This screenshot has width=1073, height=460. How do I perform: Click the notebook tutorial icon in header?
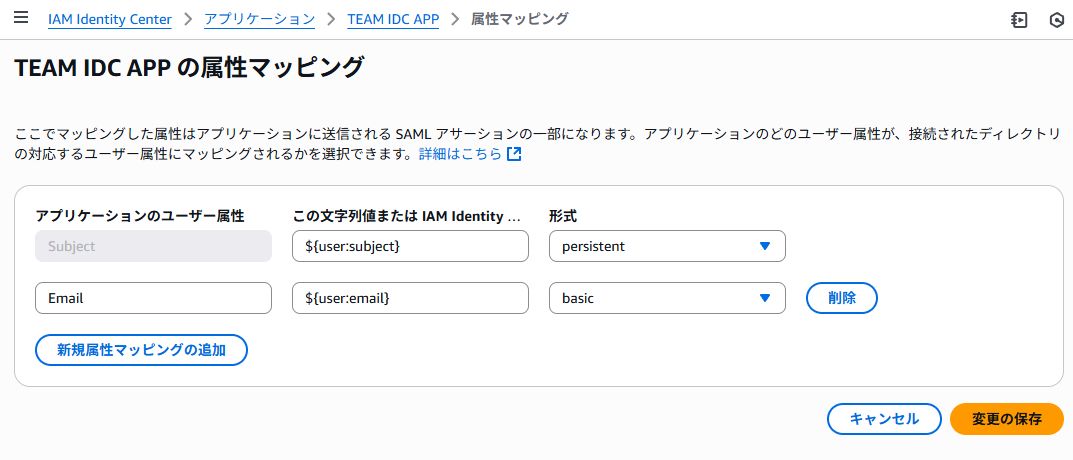(1020, 20)
